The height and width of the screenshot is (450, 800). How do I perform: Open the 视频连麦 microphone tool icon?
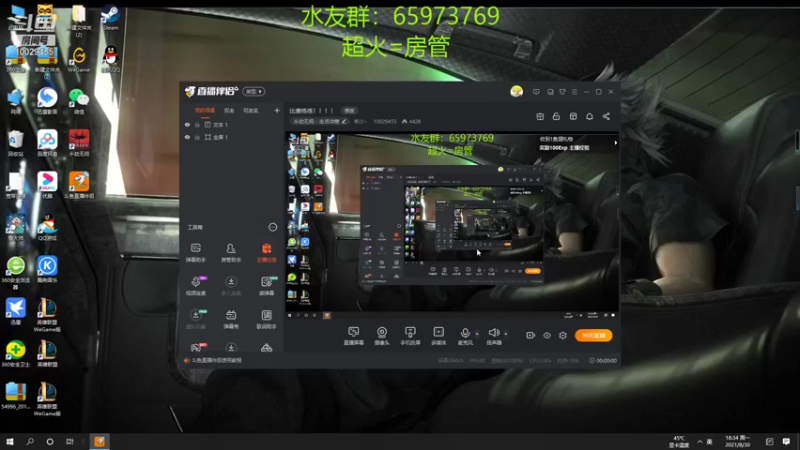coord(195,286)
